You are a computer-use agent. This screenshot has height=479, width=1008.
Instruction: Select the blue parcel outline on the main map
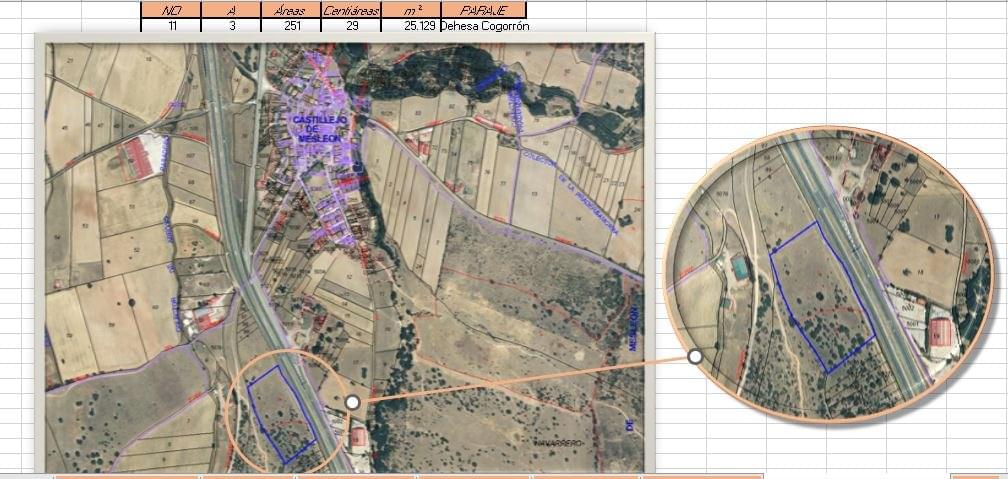click(x=282, y=415)
